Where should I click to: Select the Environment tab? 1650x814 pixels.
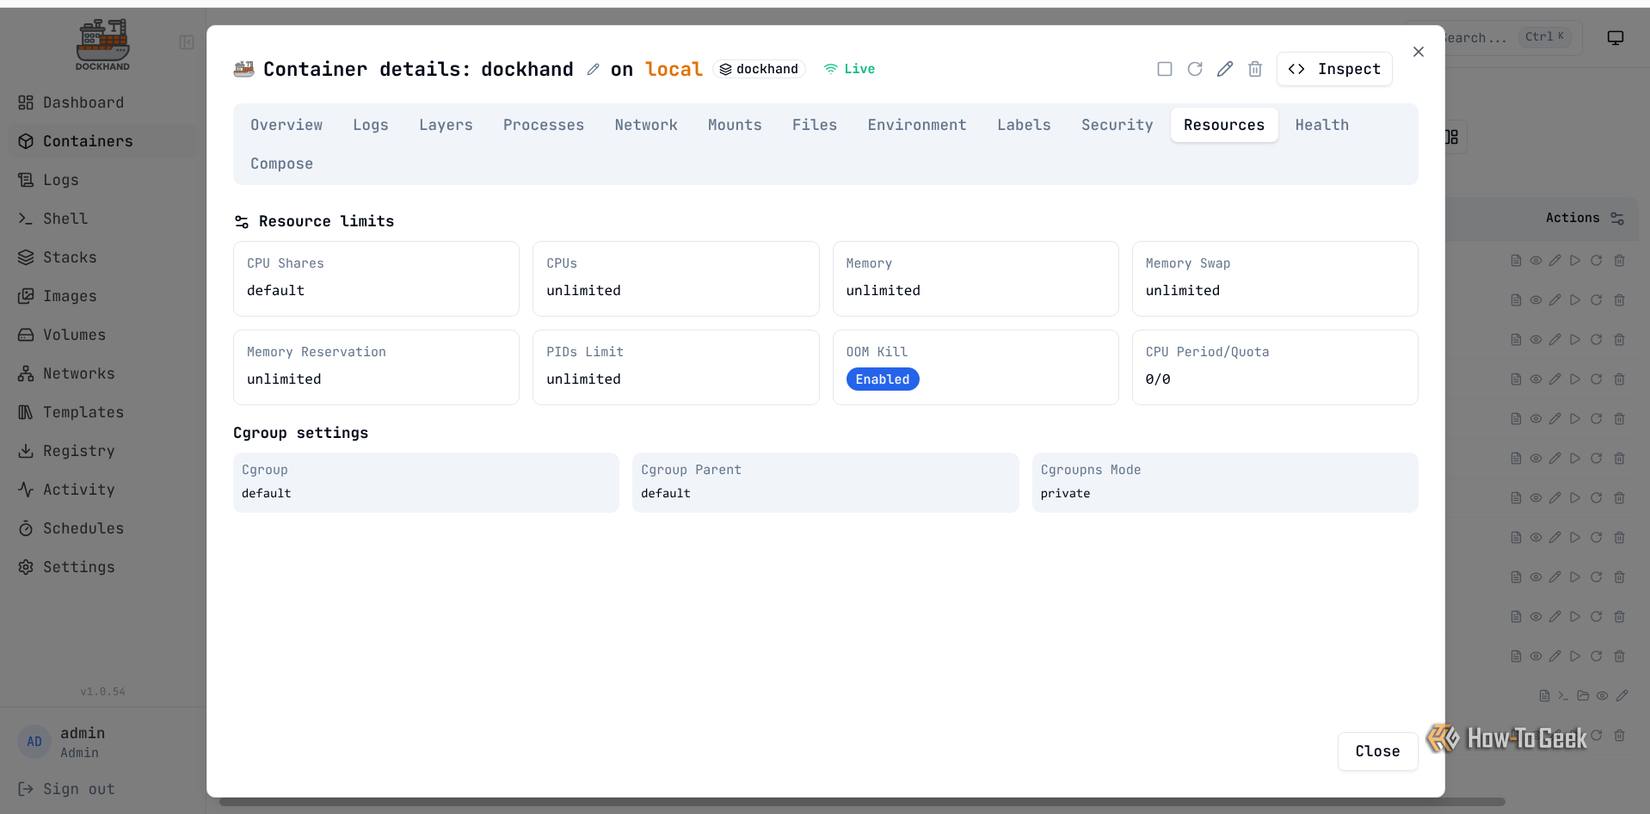coord(917,125)
